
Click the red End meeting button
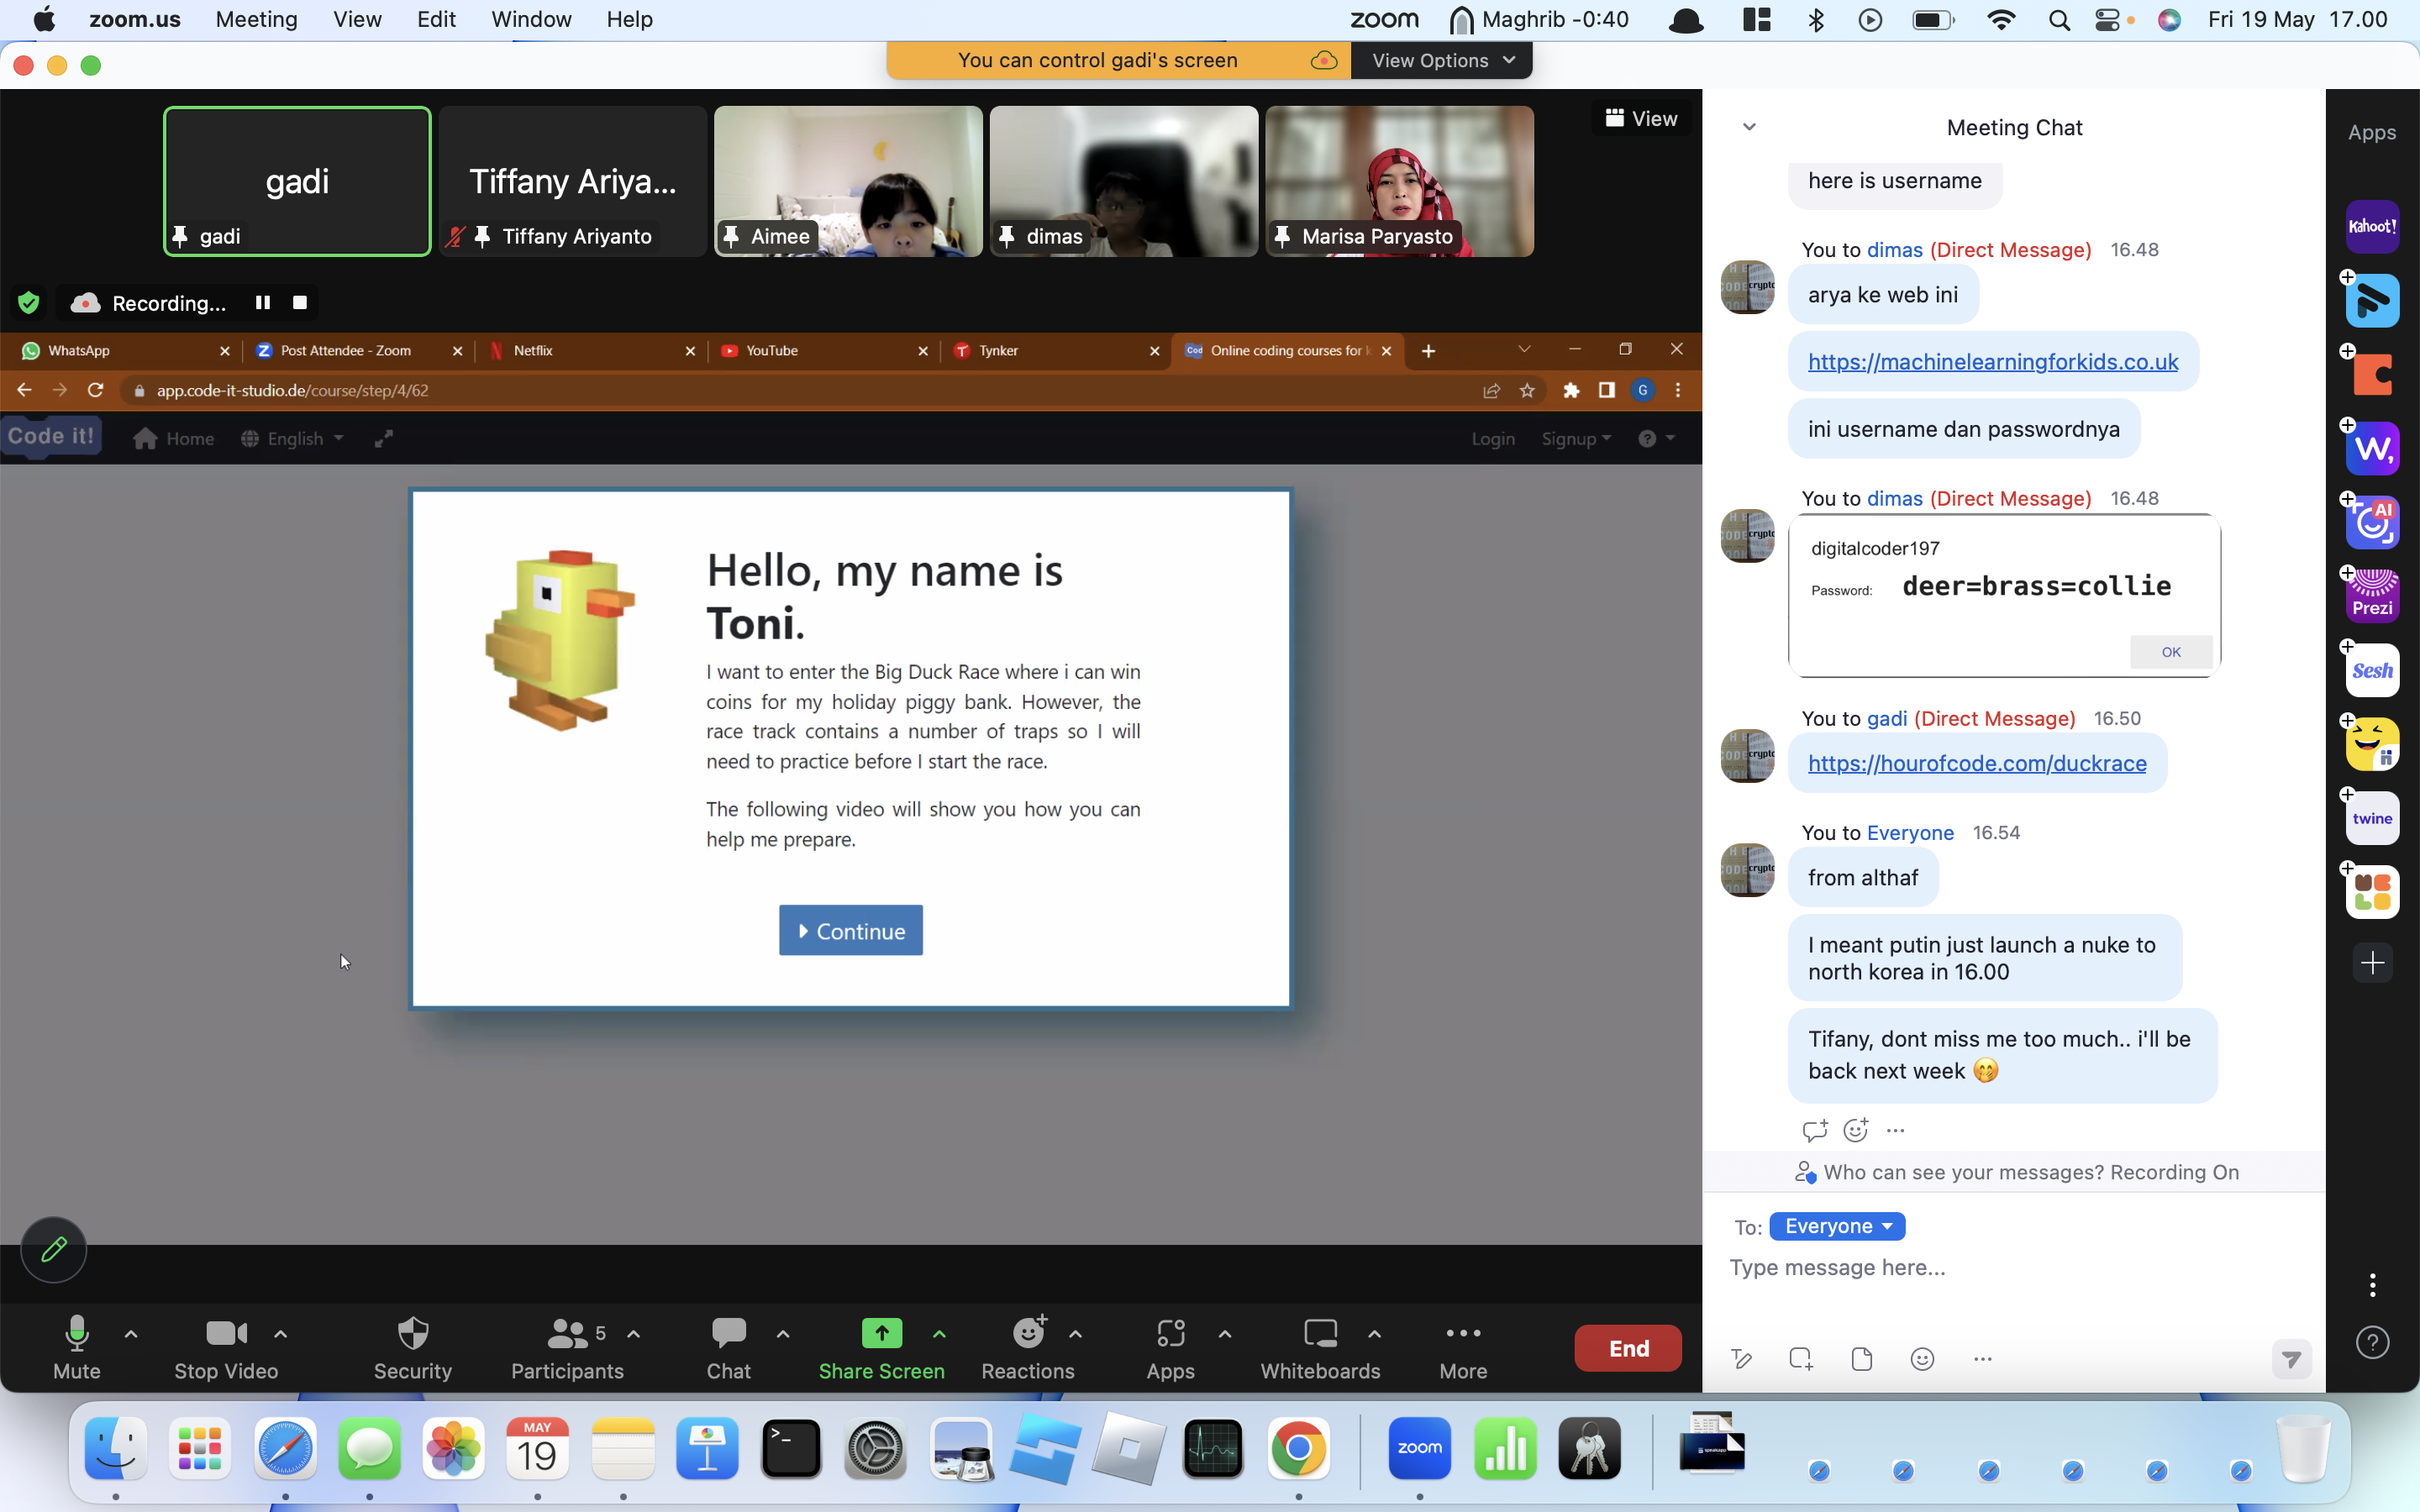click(x=1628, y=1348)
